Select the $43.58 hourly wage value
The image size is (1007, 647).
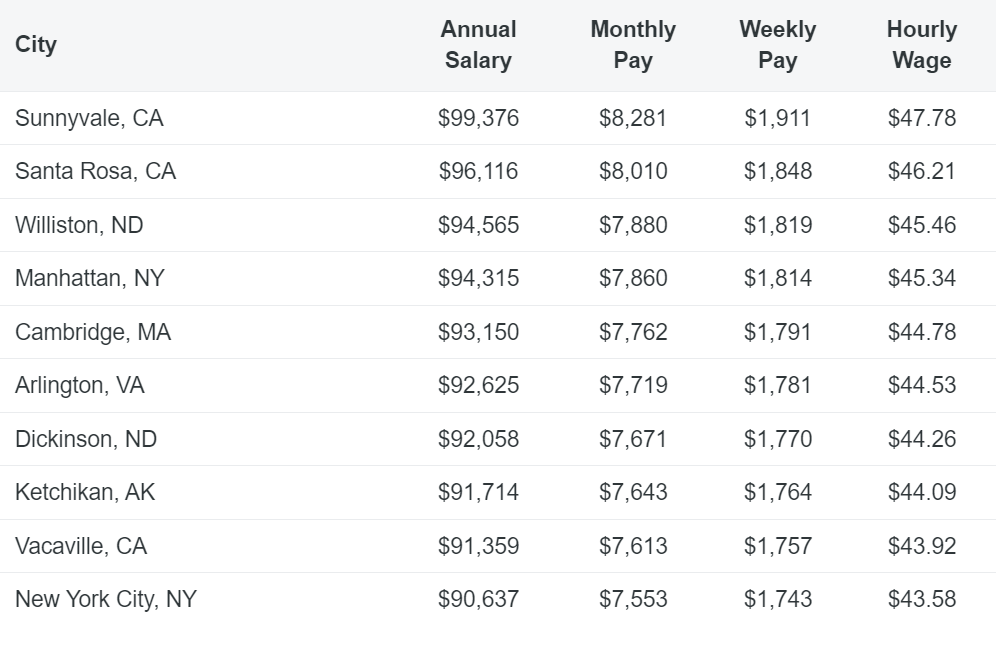pyautogui.click(x=921, y=599)
